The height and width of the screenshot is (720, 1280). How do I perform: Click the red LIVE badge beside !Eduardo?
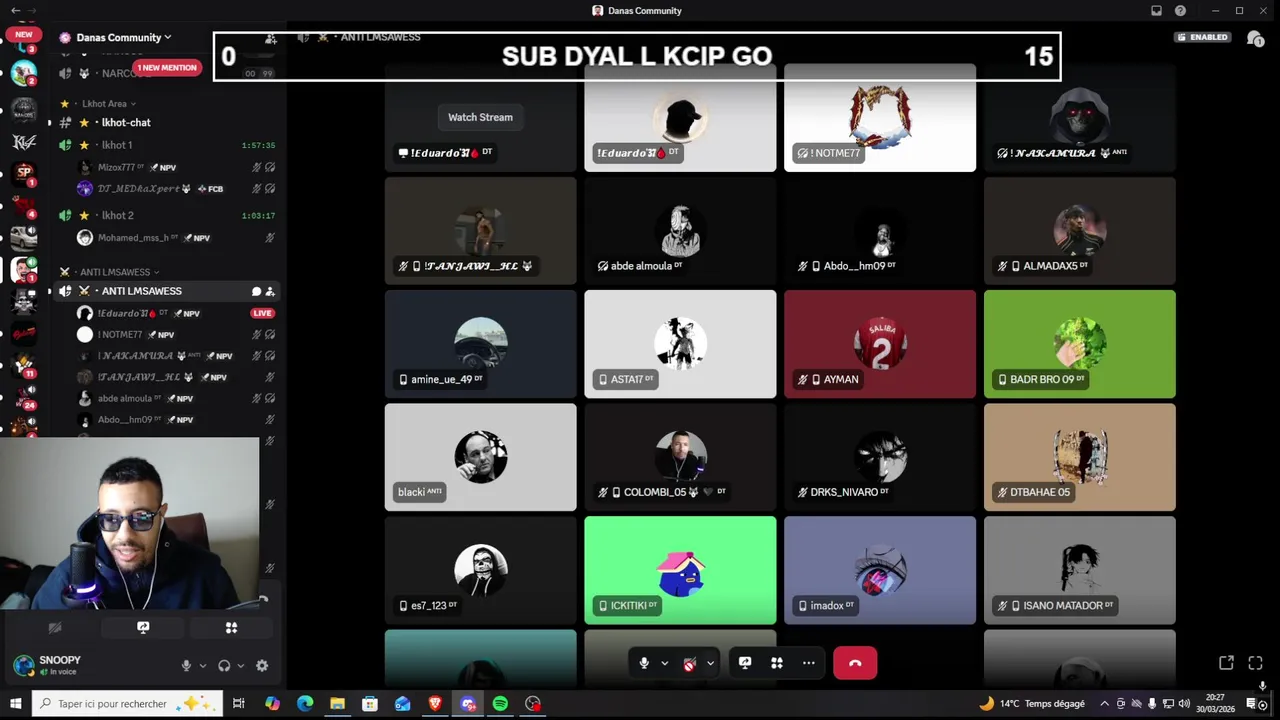click(x=262, y=313)
